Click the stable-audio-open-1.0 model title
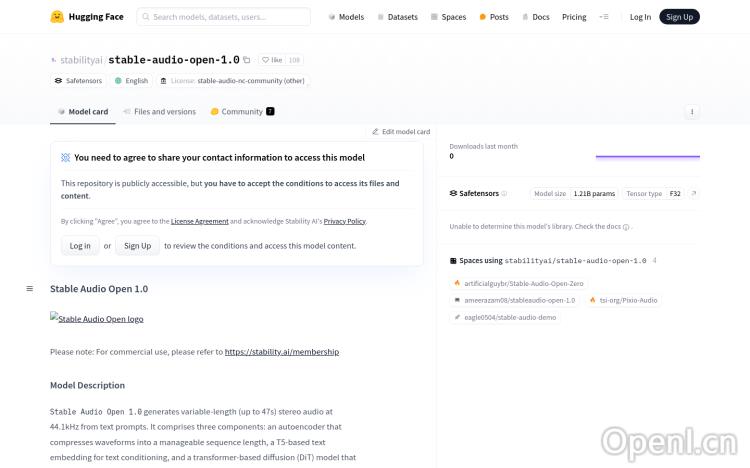The width and height of the screenshot is (750, 468). tap(174, 60)
